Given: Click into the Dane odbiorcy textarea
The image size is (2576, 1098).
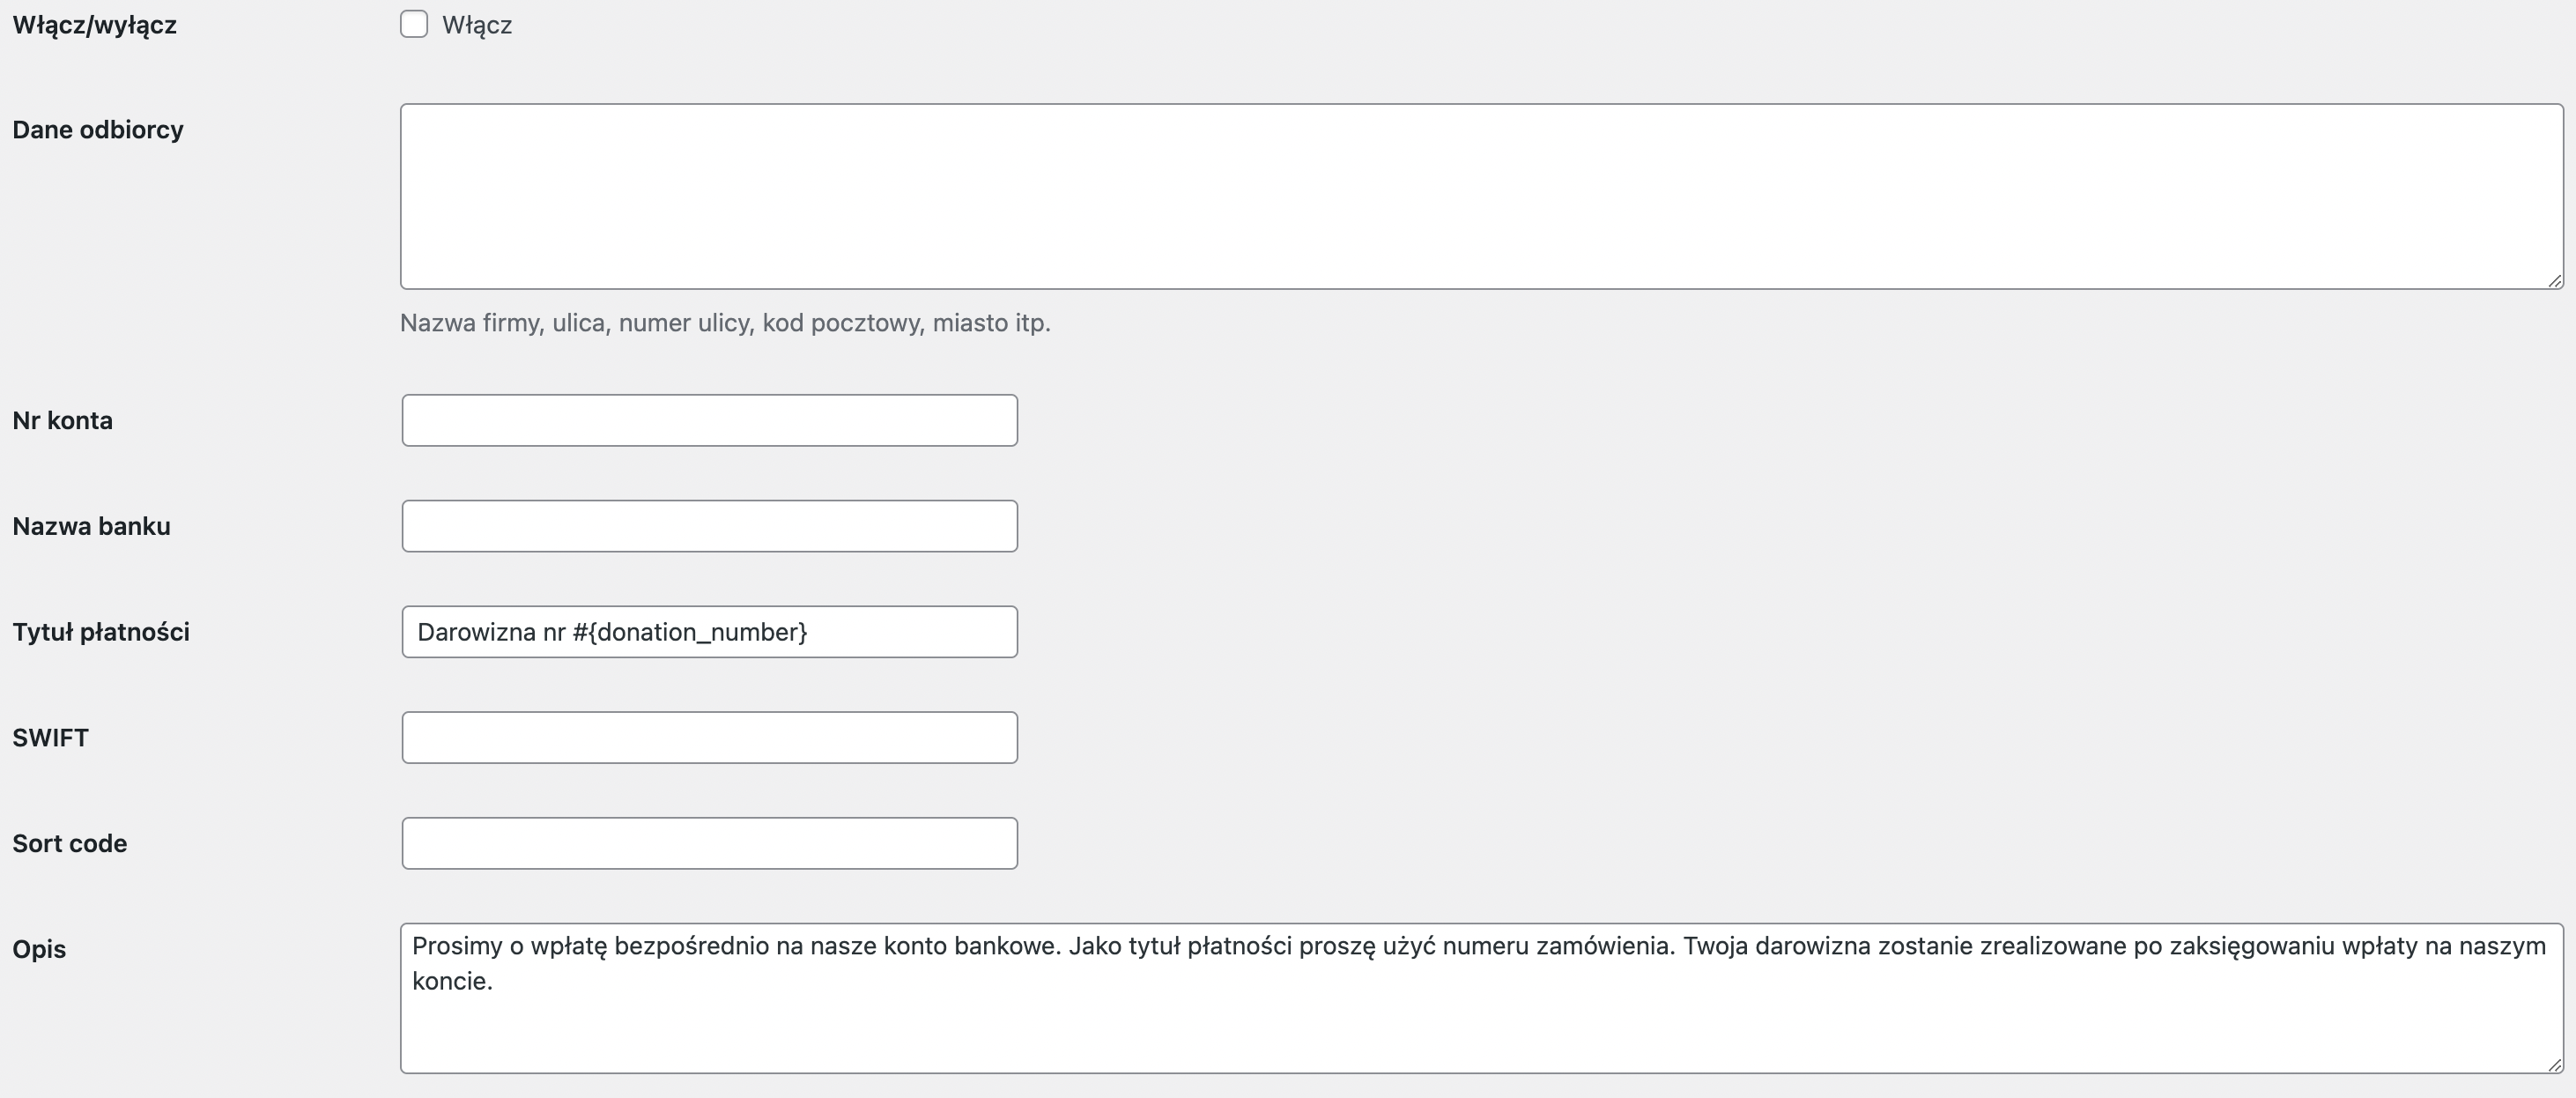Looking at the screenshot, I should (x=1482, y=197).
